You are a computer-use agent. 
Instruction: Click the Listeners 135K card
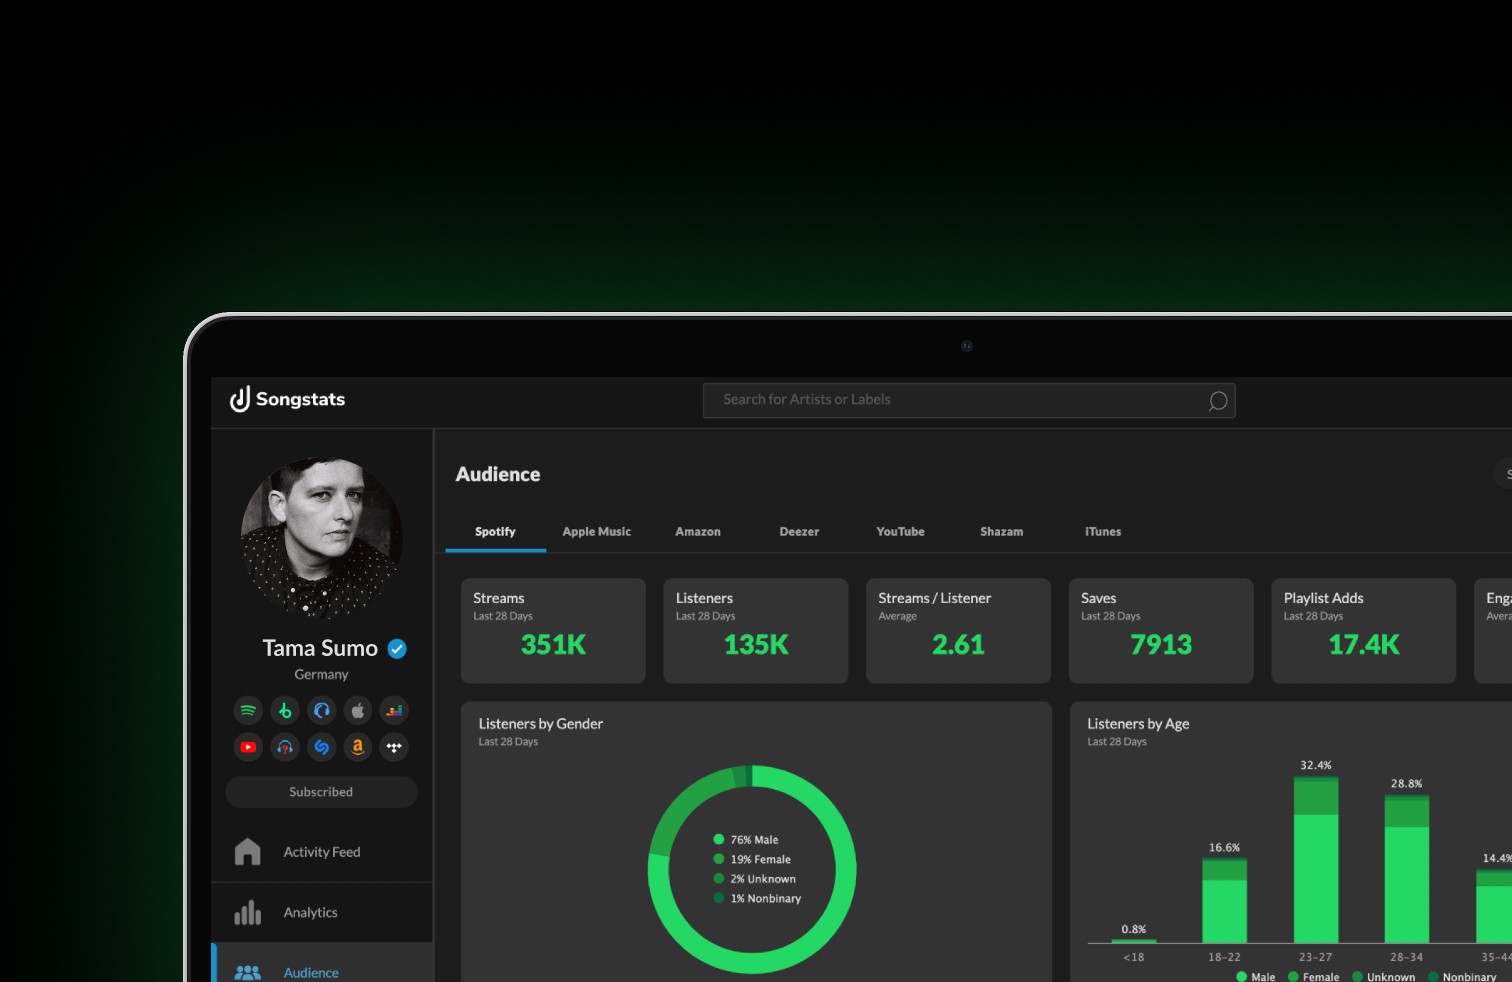[756, 631]
